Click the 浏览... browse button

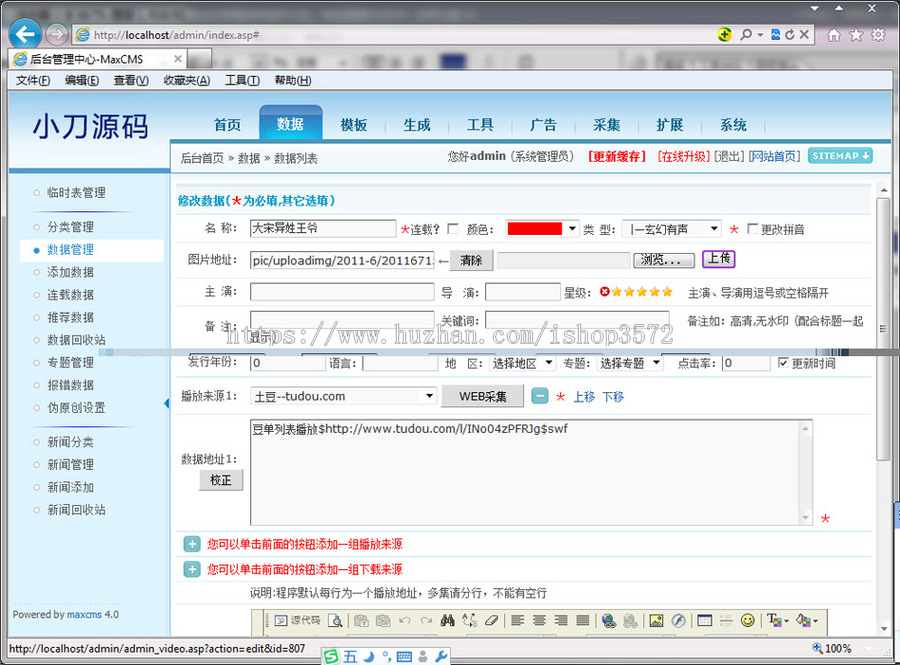click(x=664, y=260)
